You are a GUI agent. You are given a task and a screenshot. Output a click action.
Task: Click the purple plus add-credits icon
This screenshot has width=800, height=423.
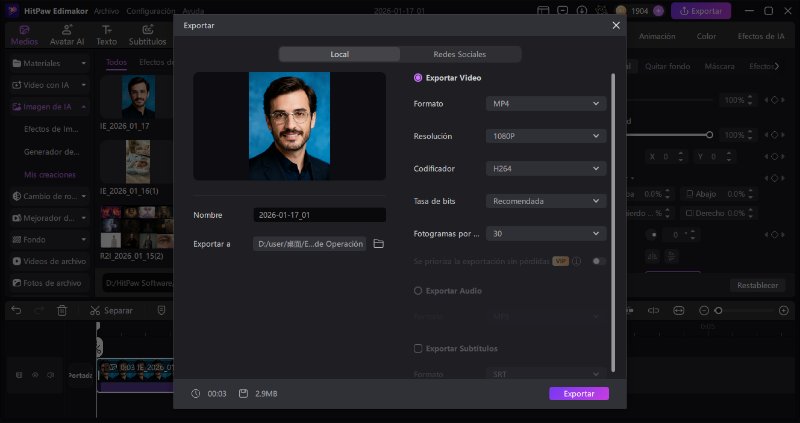click(x=659, y=11)
